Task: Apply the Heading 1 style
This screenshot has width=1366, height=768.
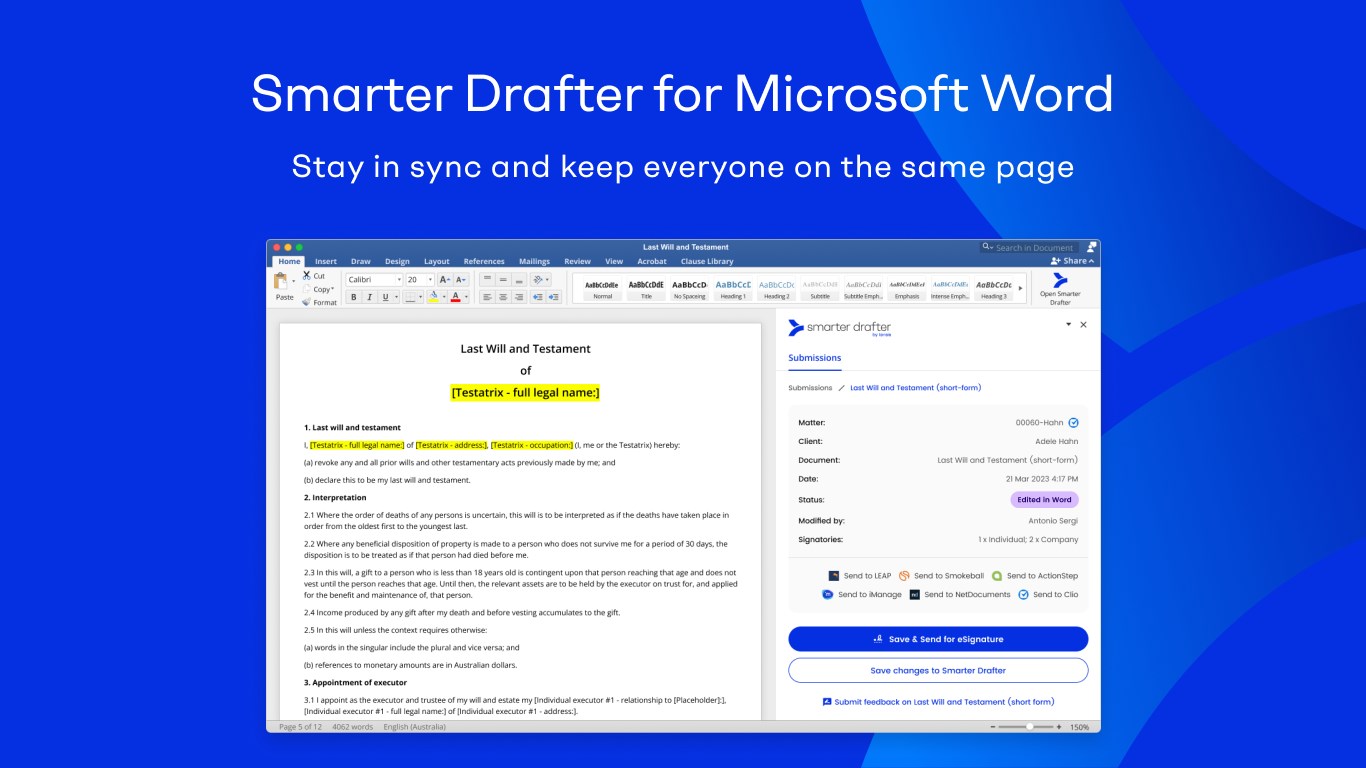Action: coord(733,289)
